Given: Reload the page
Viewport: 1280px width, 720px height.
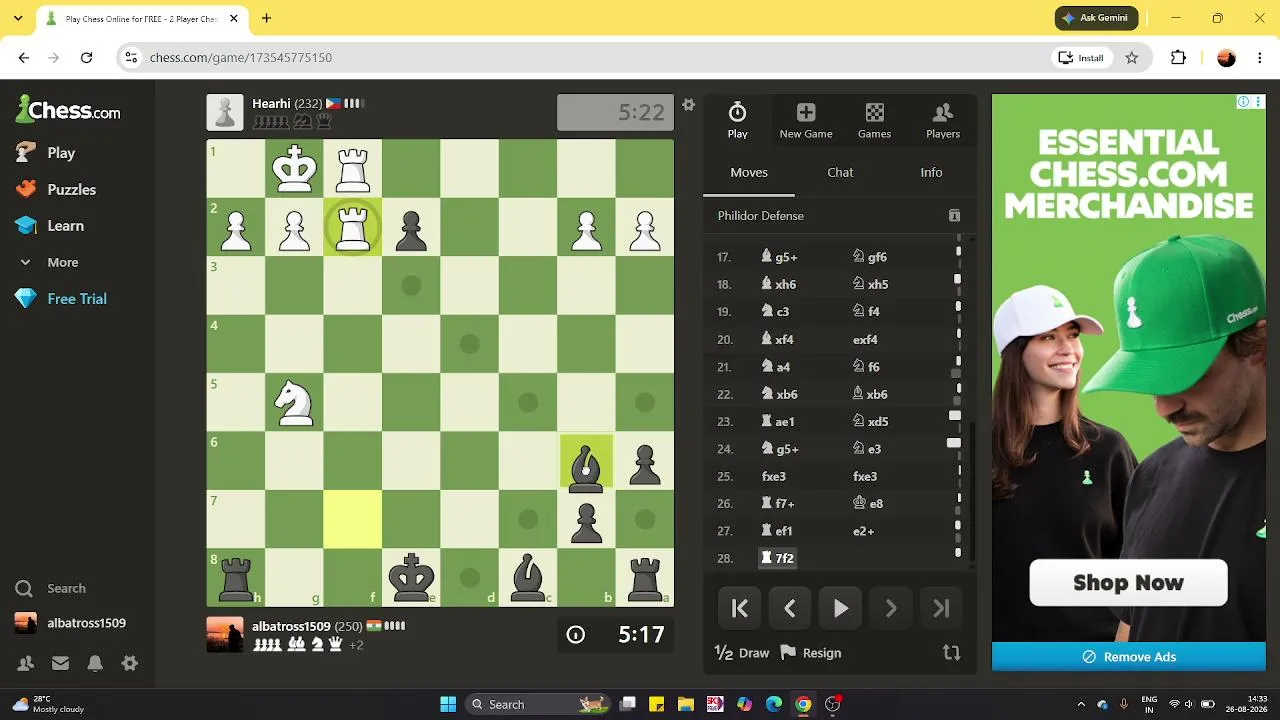Looking at the screenshot, I should [87, 58].
